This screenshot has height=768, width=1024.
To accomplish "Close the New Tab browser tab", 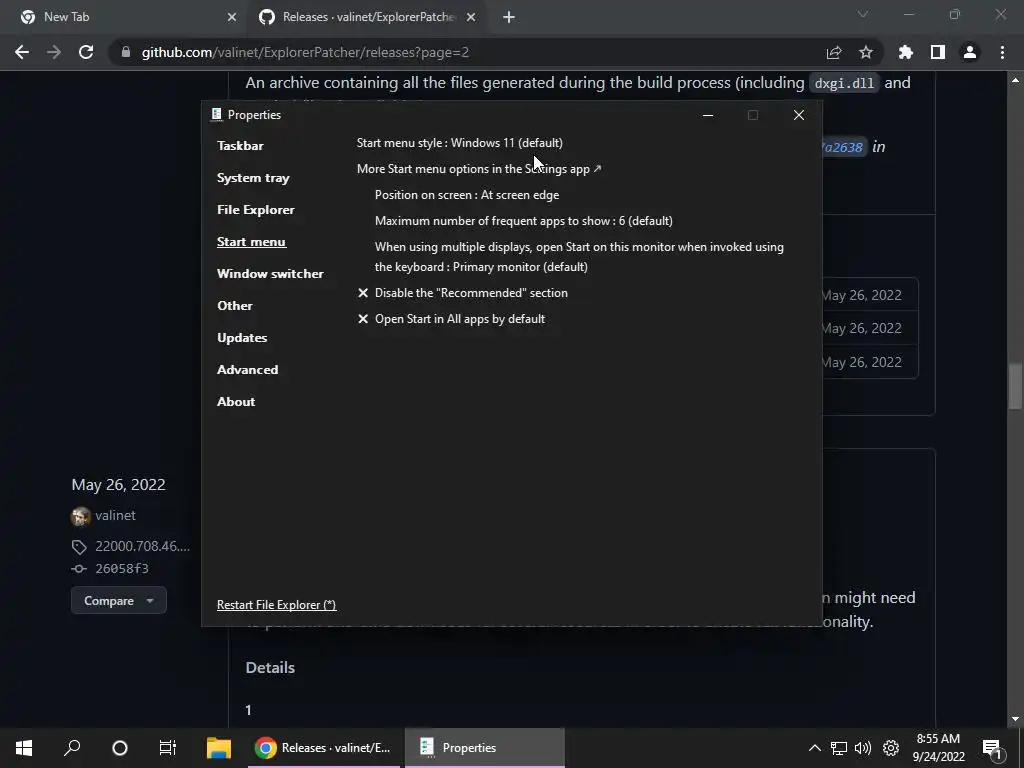I will 232,17.
